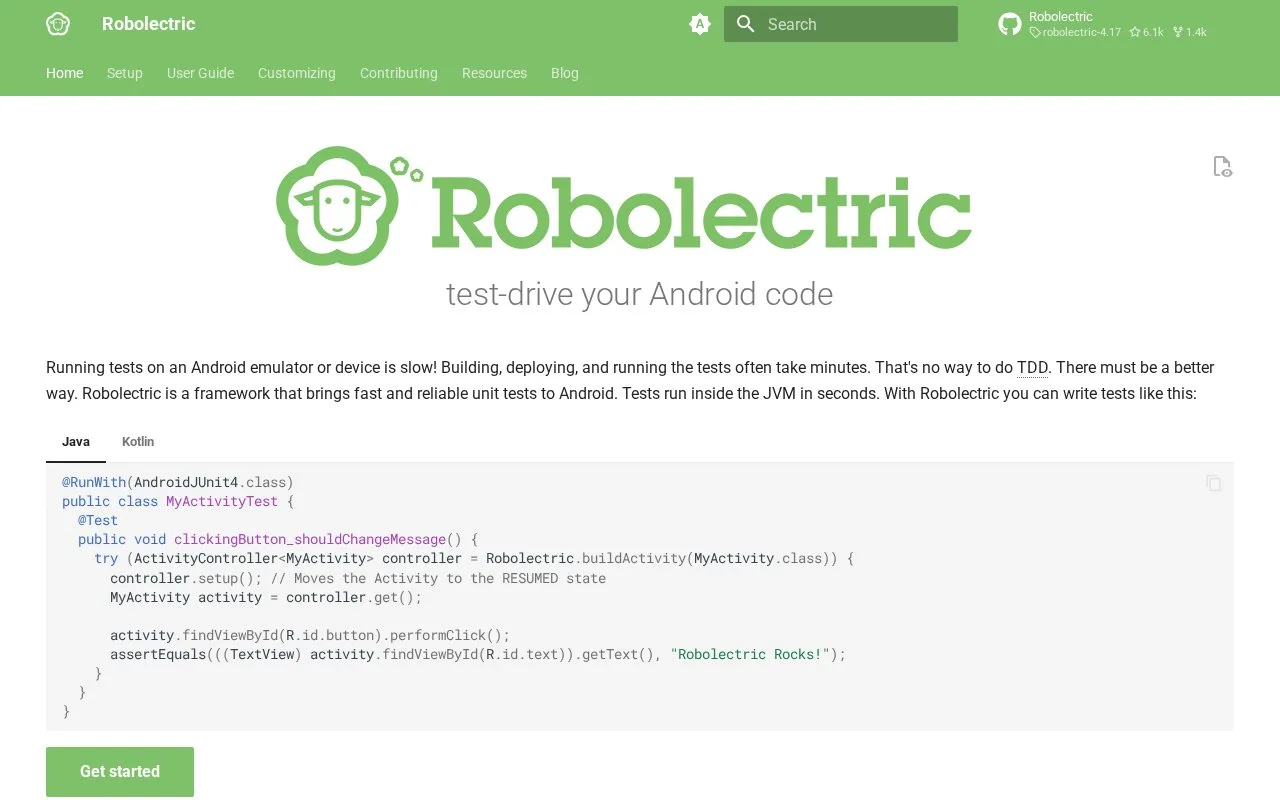1280x800 pixels.
Task: Focus the Search input field
Action: [x=841, y=24]
